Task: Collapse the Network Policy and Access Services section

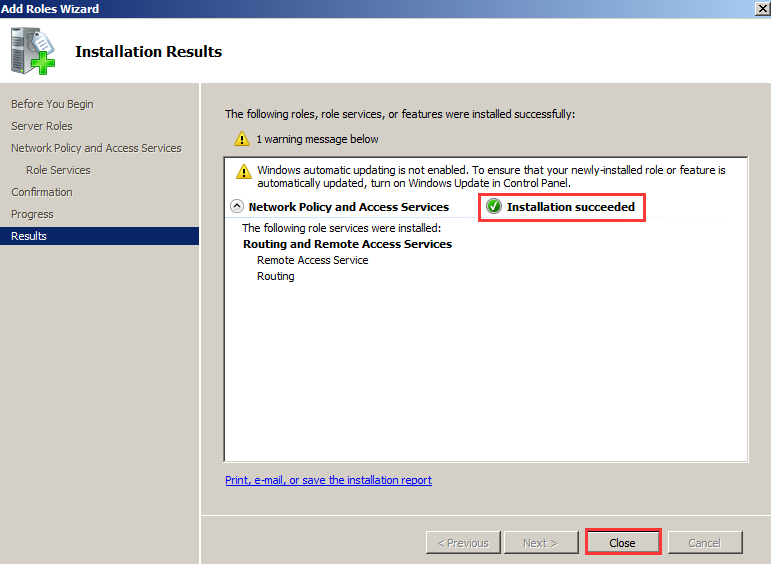Action: point(237,206)
